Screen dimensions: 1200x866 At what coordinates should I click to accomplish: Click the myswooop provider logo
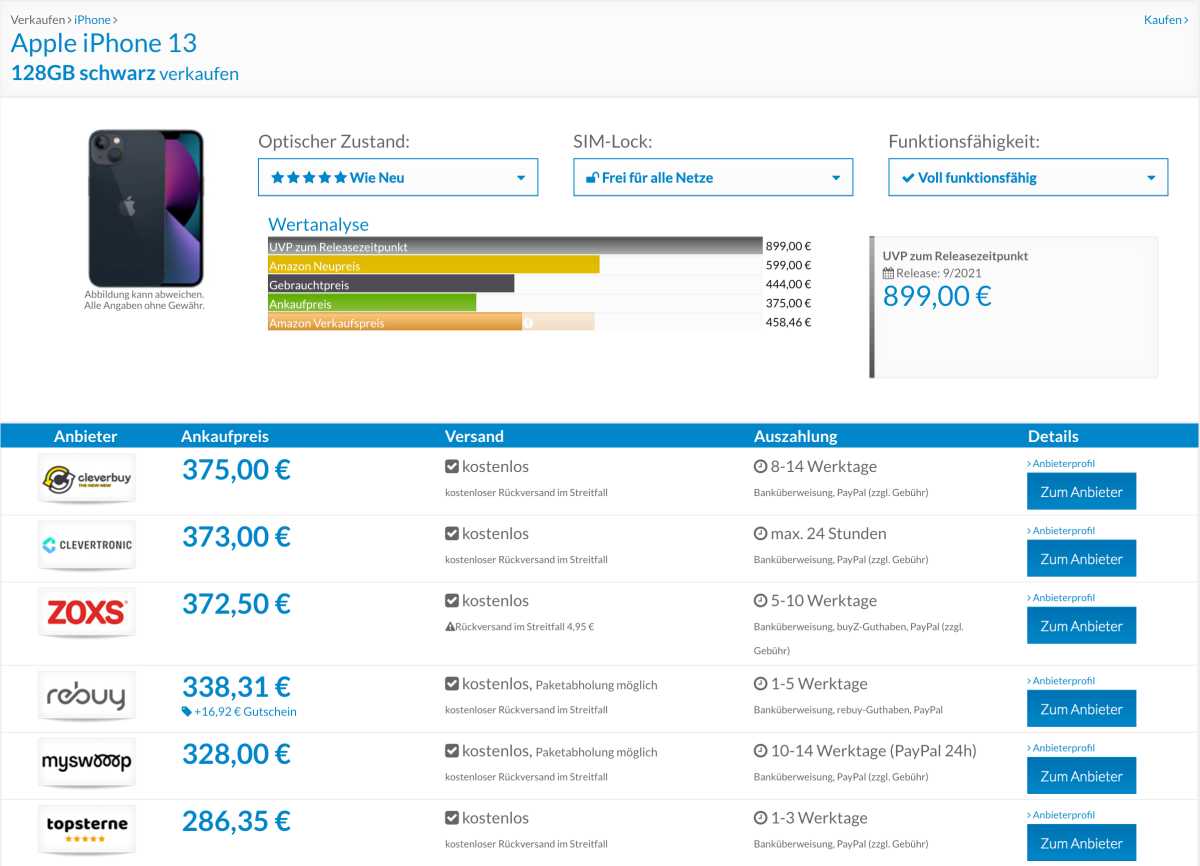87,762
